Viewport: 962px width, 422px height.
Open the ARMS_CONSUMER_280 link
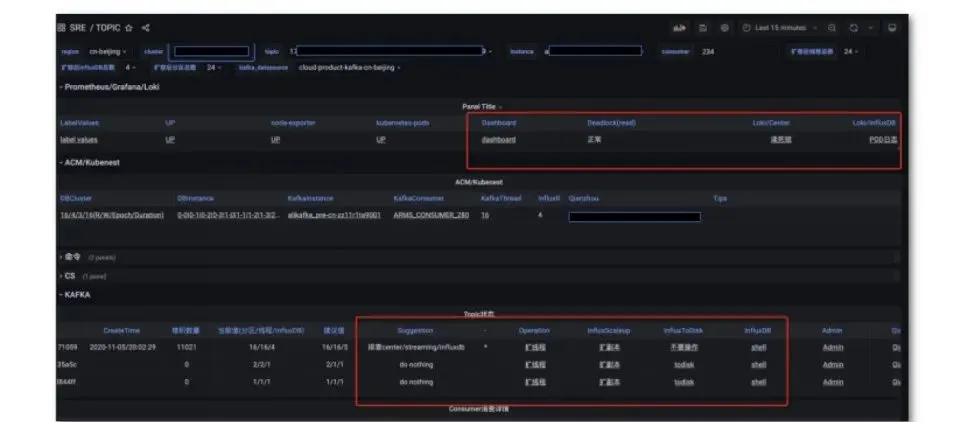431,215
